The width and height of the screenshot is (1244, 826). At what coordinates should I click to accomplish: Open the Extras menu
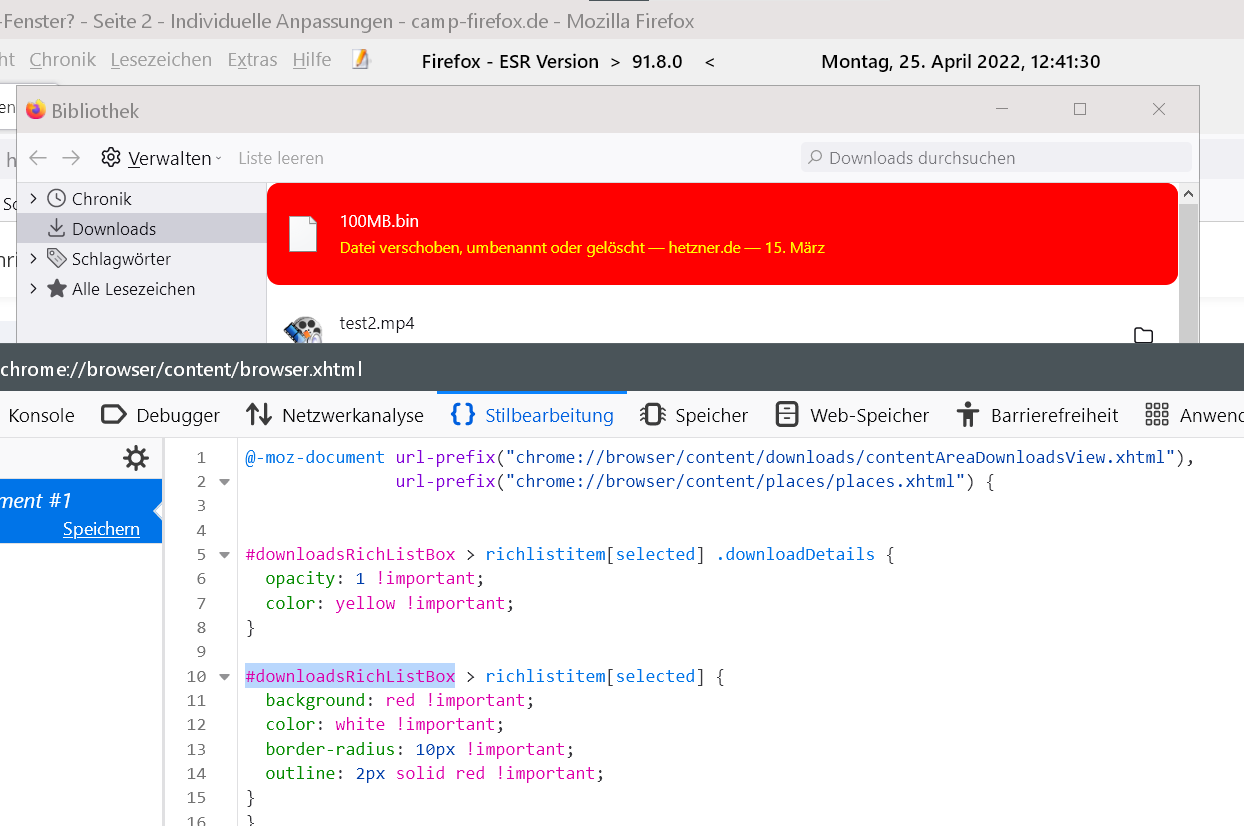click(252, 60)
